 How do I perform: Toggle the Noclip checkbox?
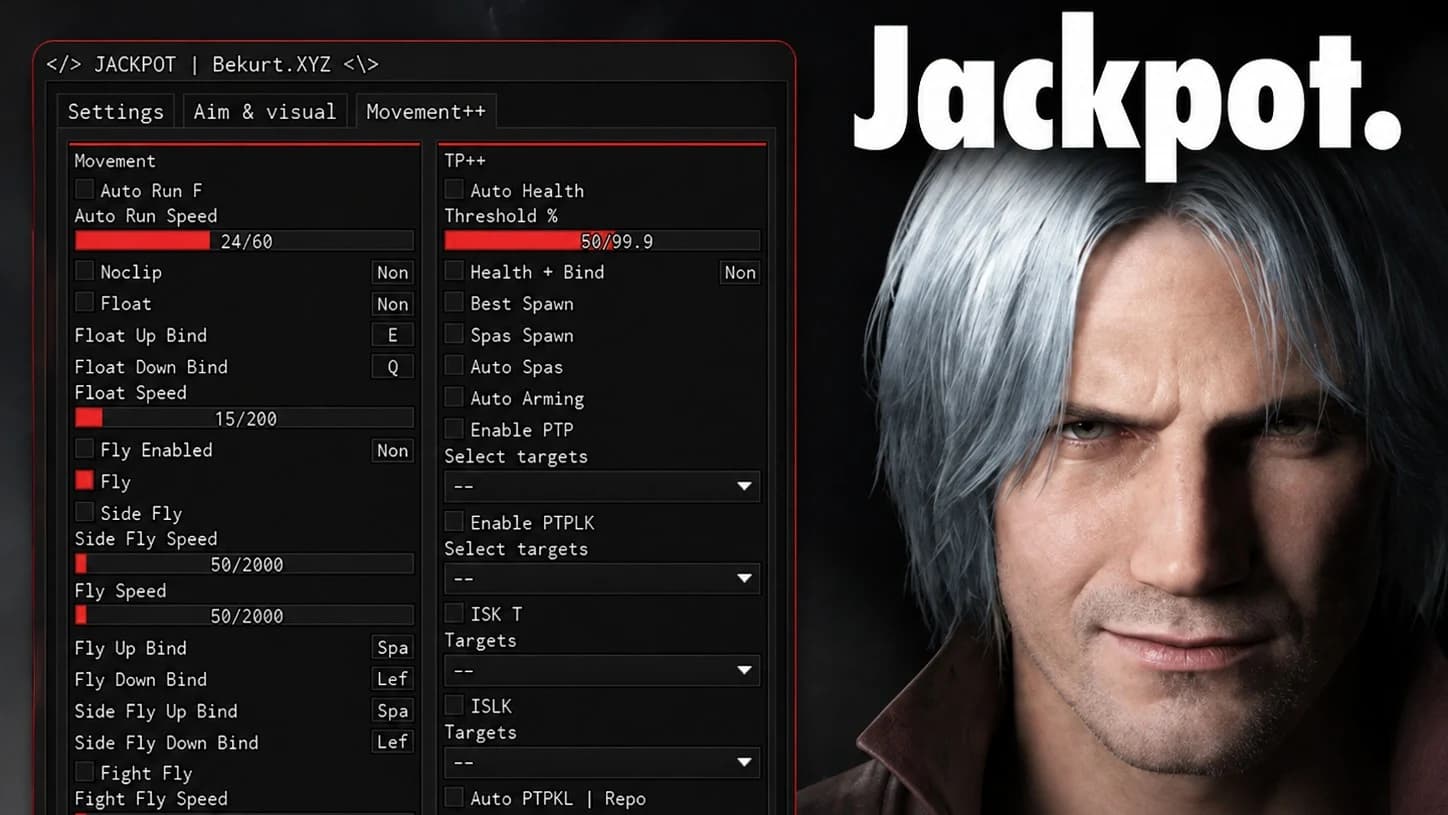[x=84, y=271]
